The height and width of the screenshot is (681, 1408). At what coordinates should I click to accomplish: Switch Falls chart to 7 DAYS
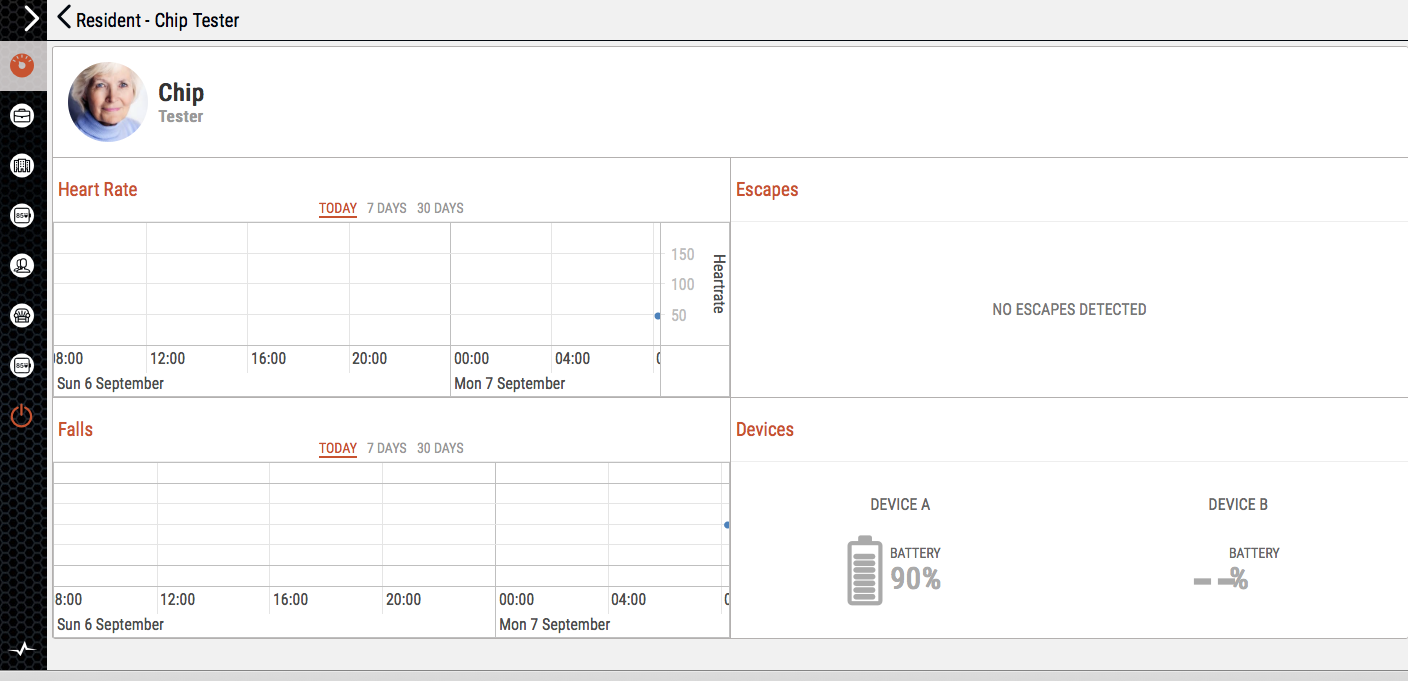(x=386, y=448)
